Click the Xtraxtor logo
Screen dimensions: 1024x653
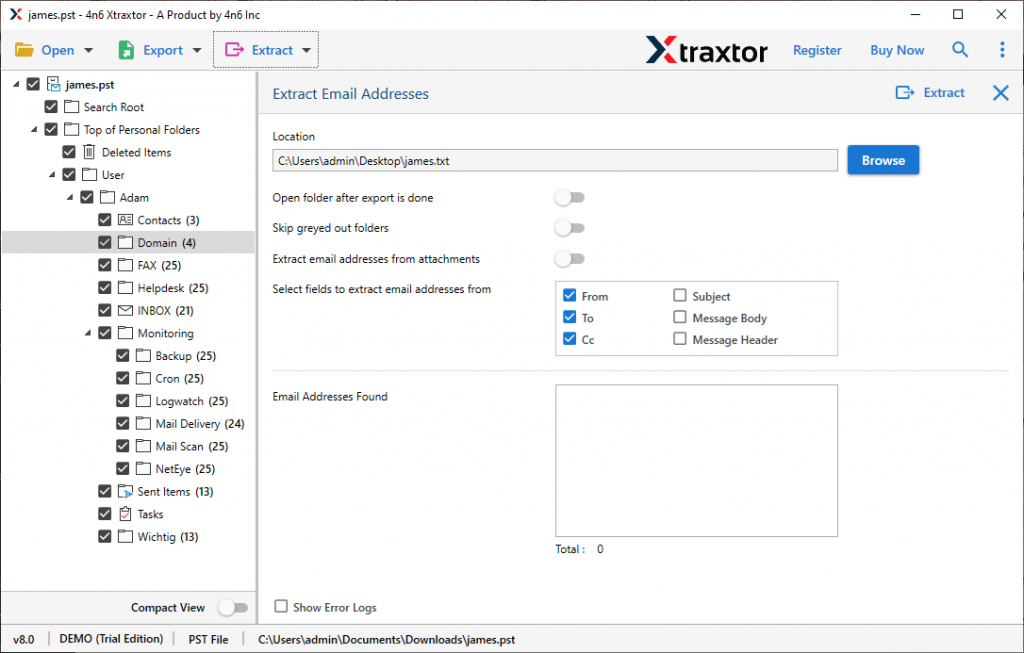[x=707, y=50]
